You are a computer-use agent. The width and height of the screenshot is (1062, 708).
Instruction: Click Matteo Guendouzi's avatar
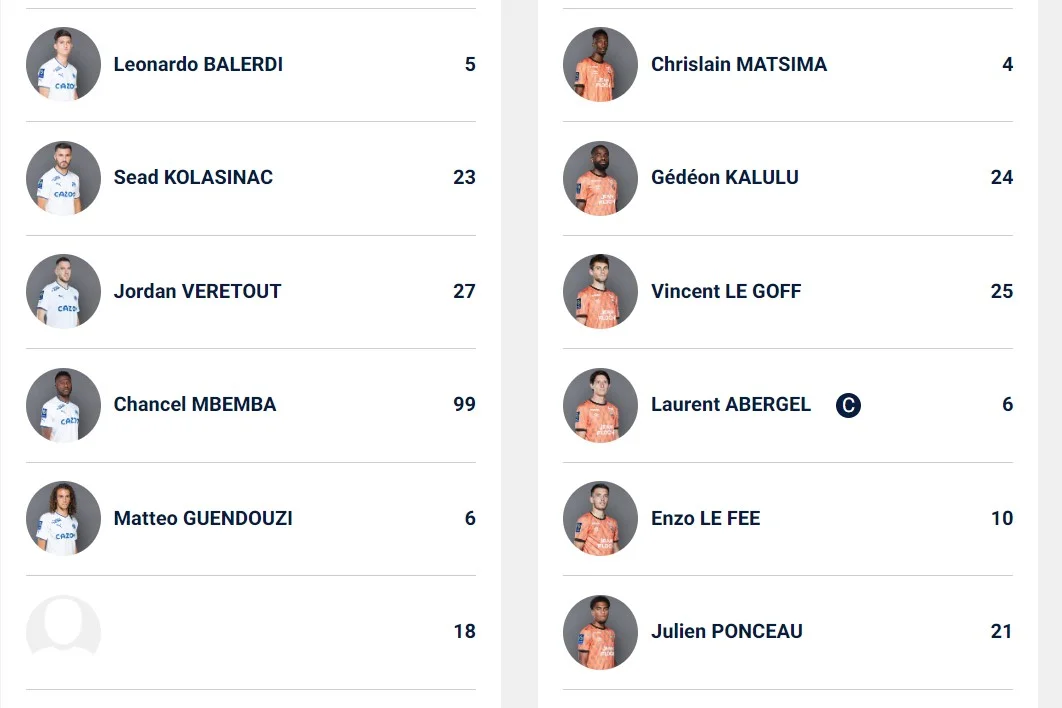[x=63, y=518]
